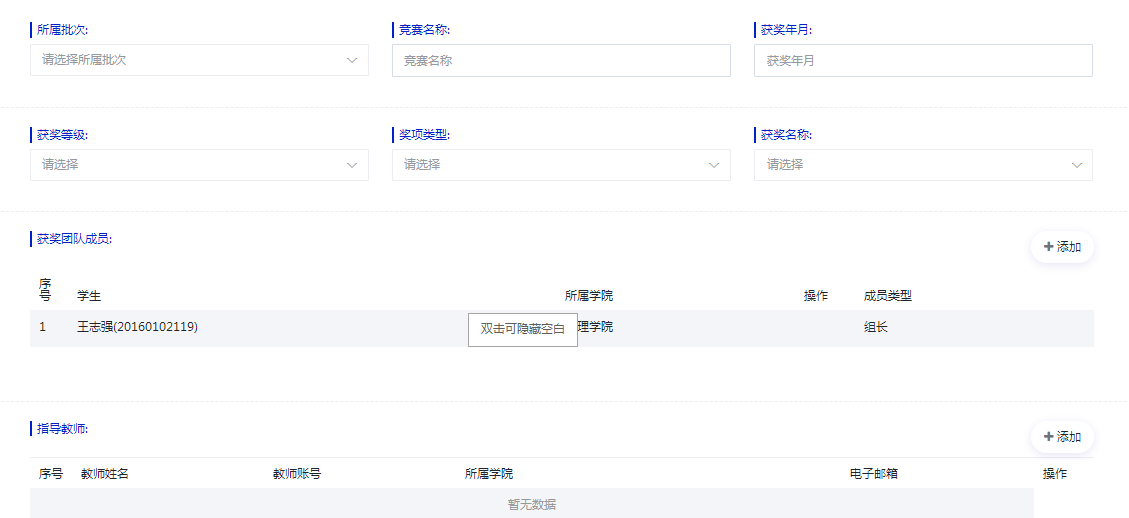The width and height of the screenshot is (1129, 518).
Task: Click the 成员类型 column header
Action: [888, 296]
